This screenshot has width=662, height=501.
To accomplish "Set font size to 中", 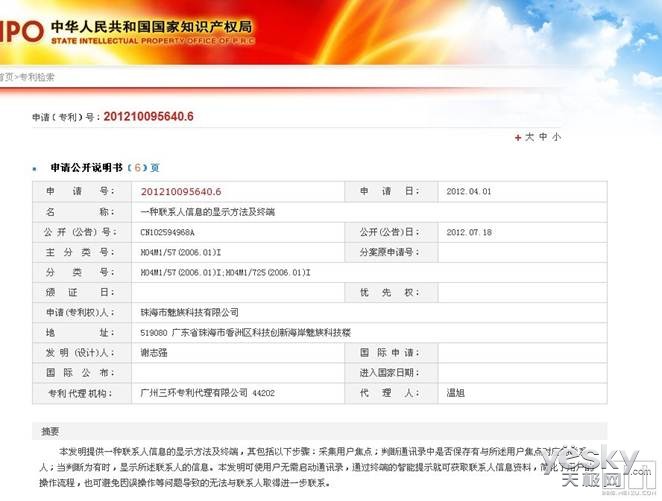I will tap(543, 137).
